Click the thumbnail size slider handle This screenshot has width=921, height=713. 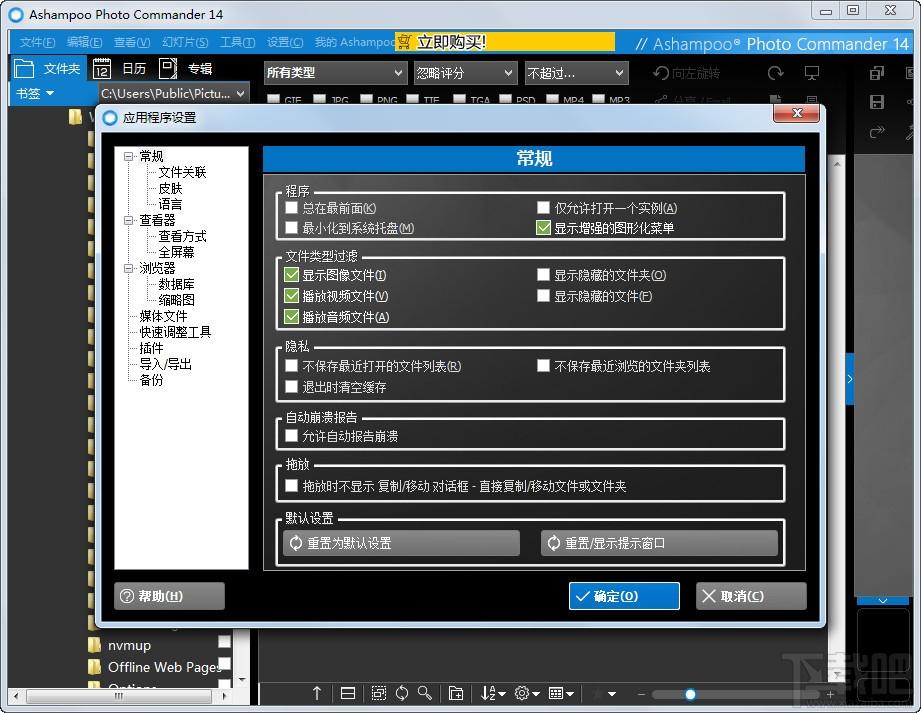click(x=691, y=695)
